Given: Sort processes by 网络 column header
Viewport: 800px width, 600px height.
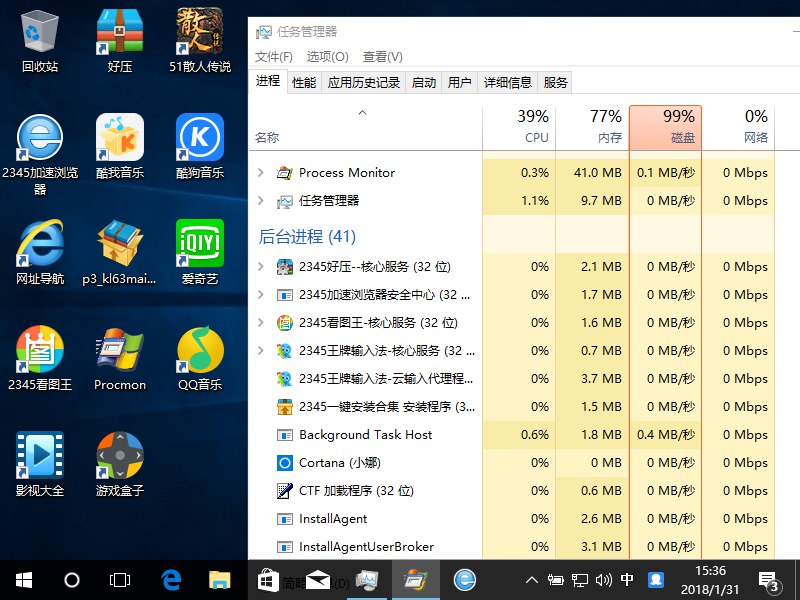Looking at the screenshot, I should pos(738,128).
